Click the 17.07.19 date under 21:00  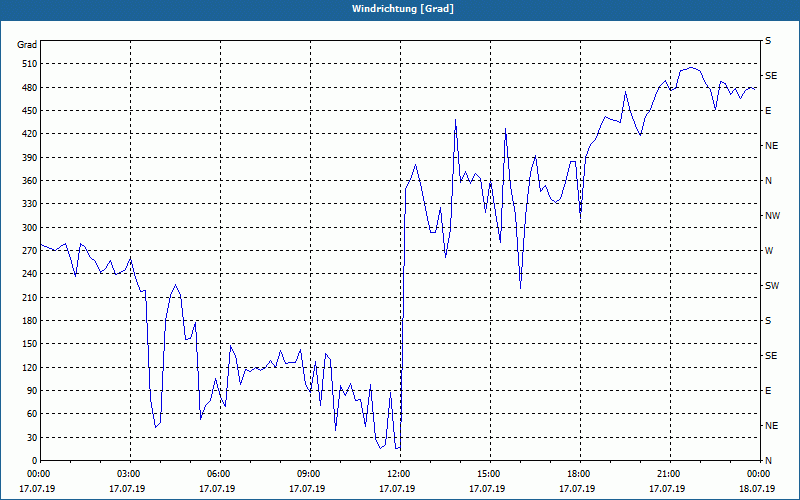[x=667, y=488]
